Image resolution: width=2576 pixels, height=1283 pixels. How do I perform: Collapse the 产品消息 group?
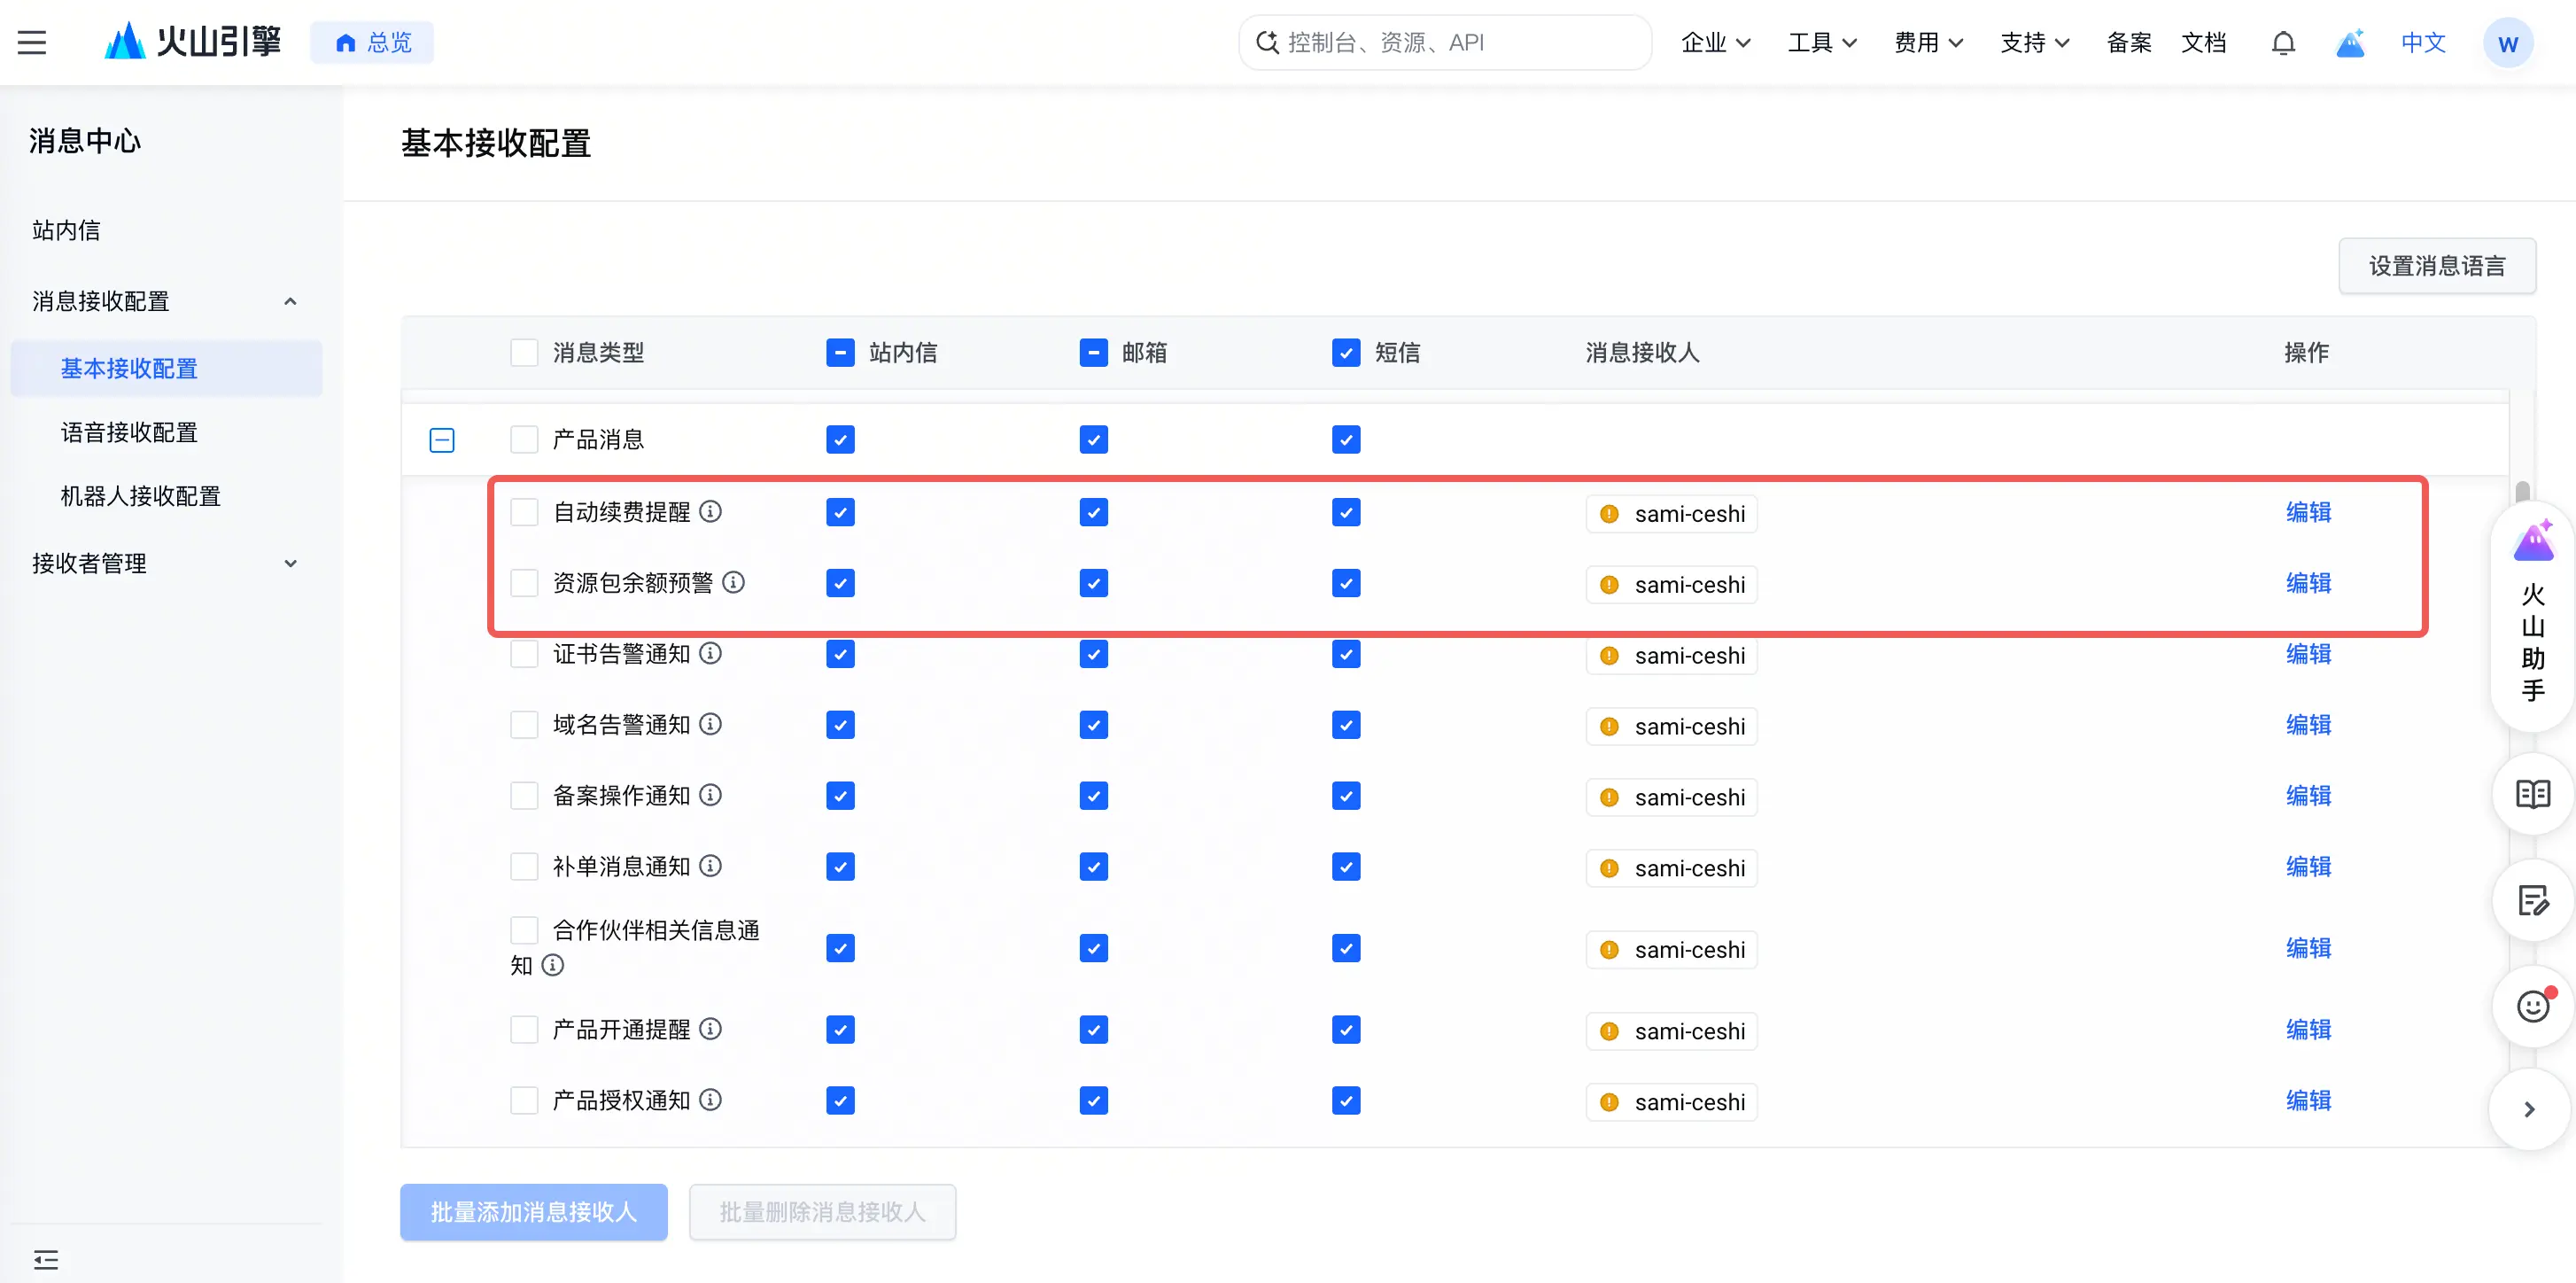pyautogui.click(x=442, y=440)
